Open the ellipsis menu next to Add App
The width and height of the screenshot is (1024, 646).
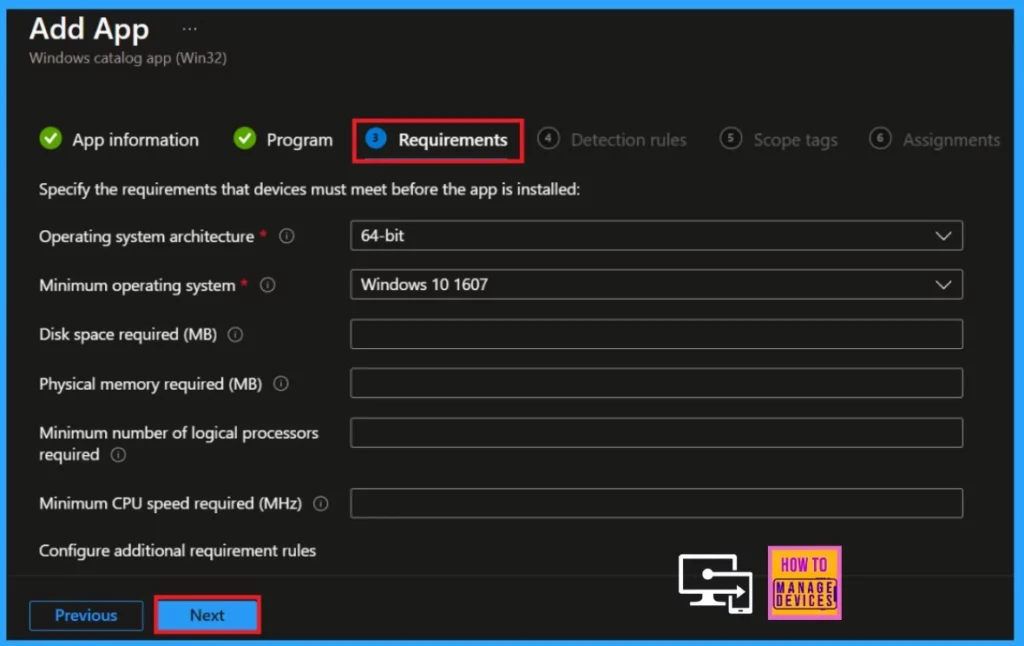189,29
